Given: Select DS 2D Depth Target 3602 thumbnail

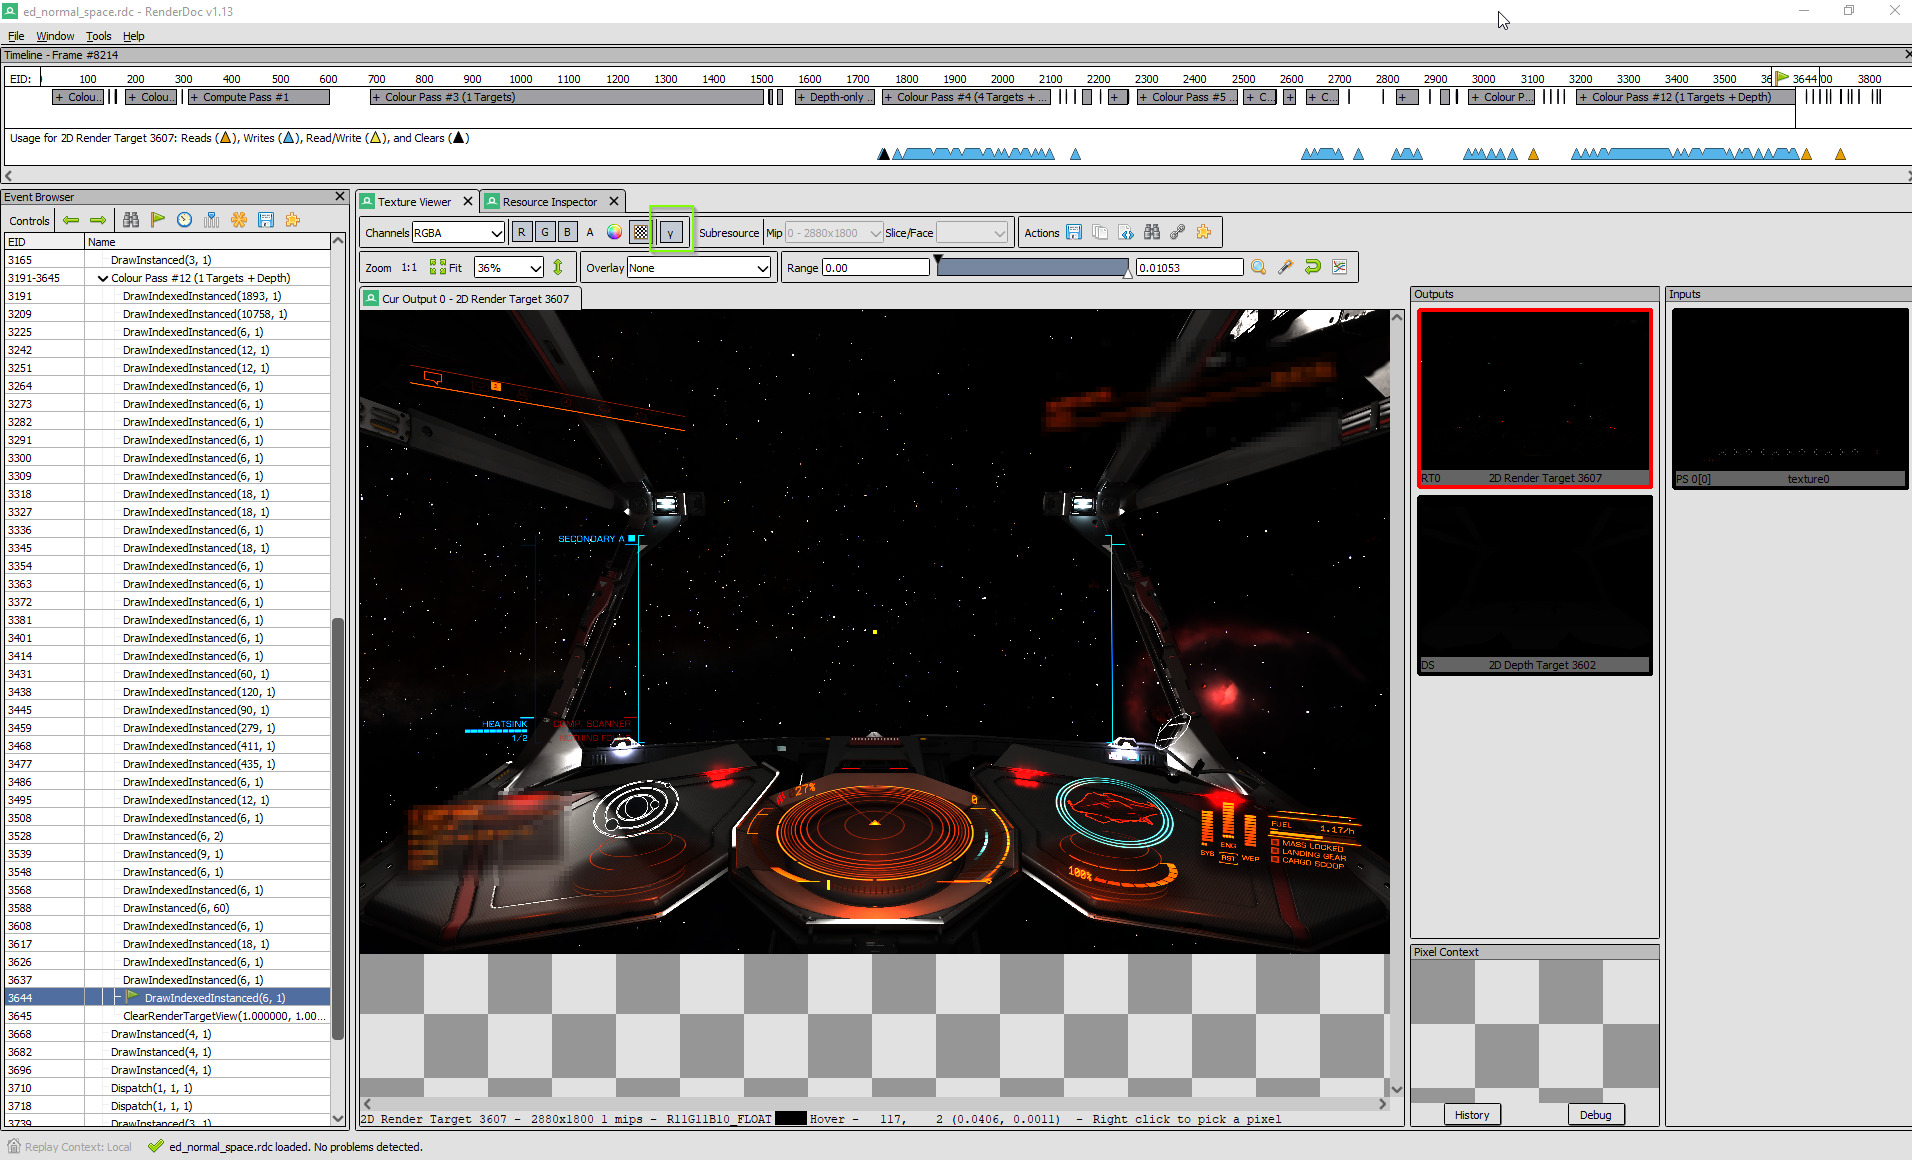Looking at the screenshot, I should 1535,585.
